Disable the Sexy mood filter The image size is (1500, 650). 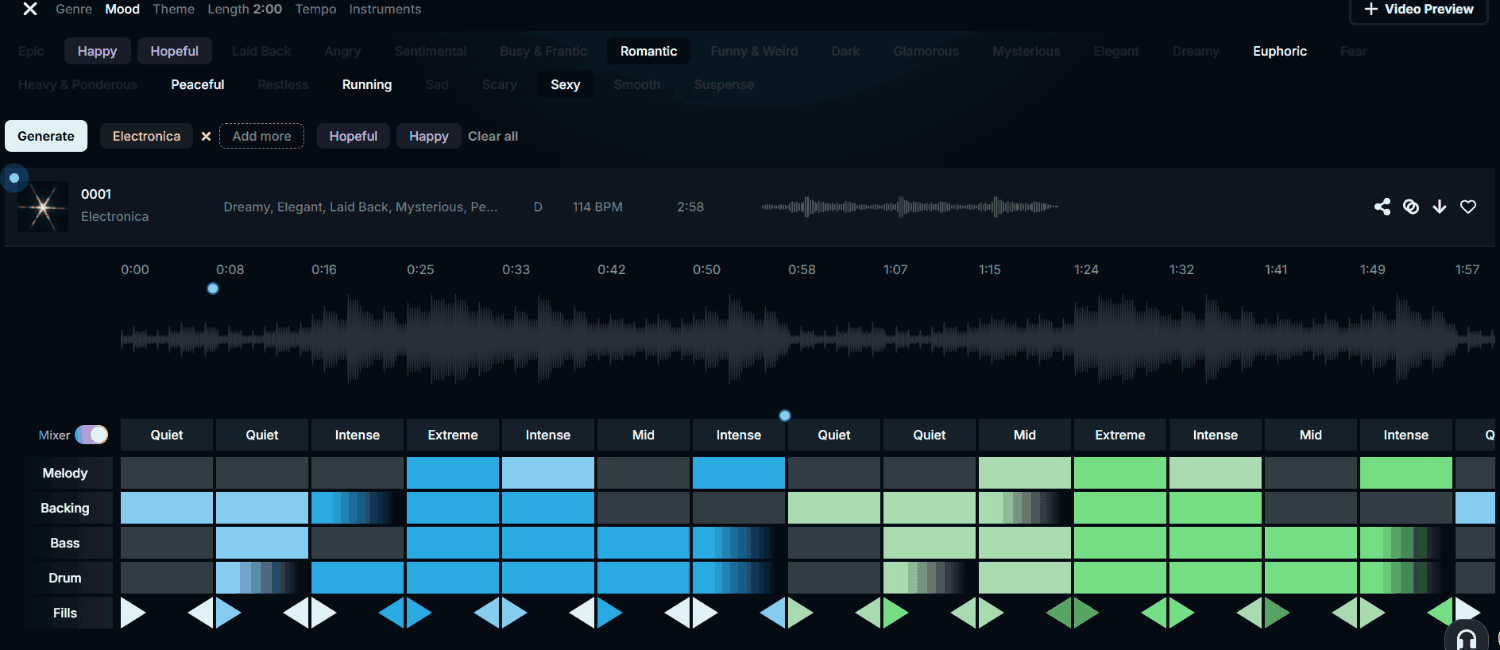(565, 84)
